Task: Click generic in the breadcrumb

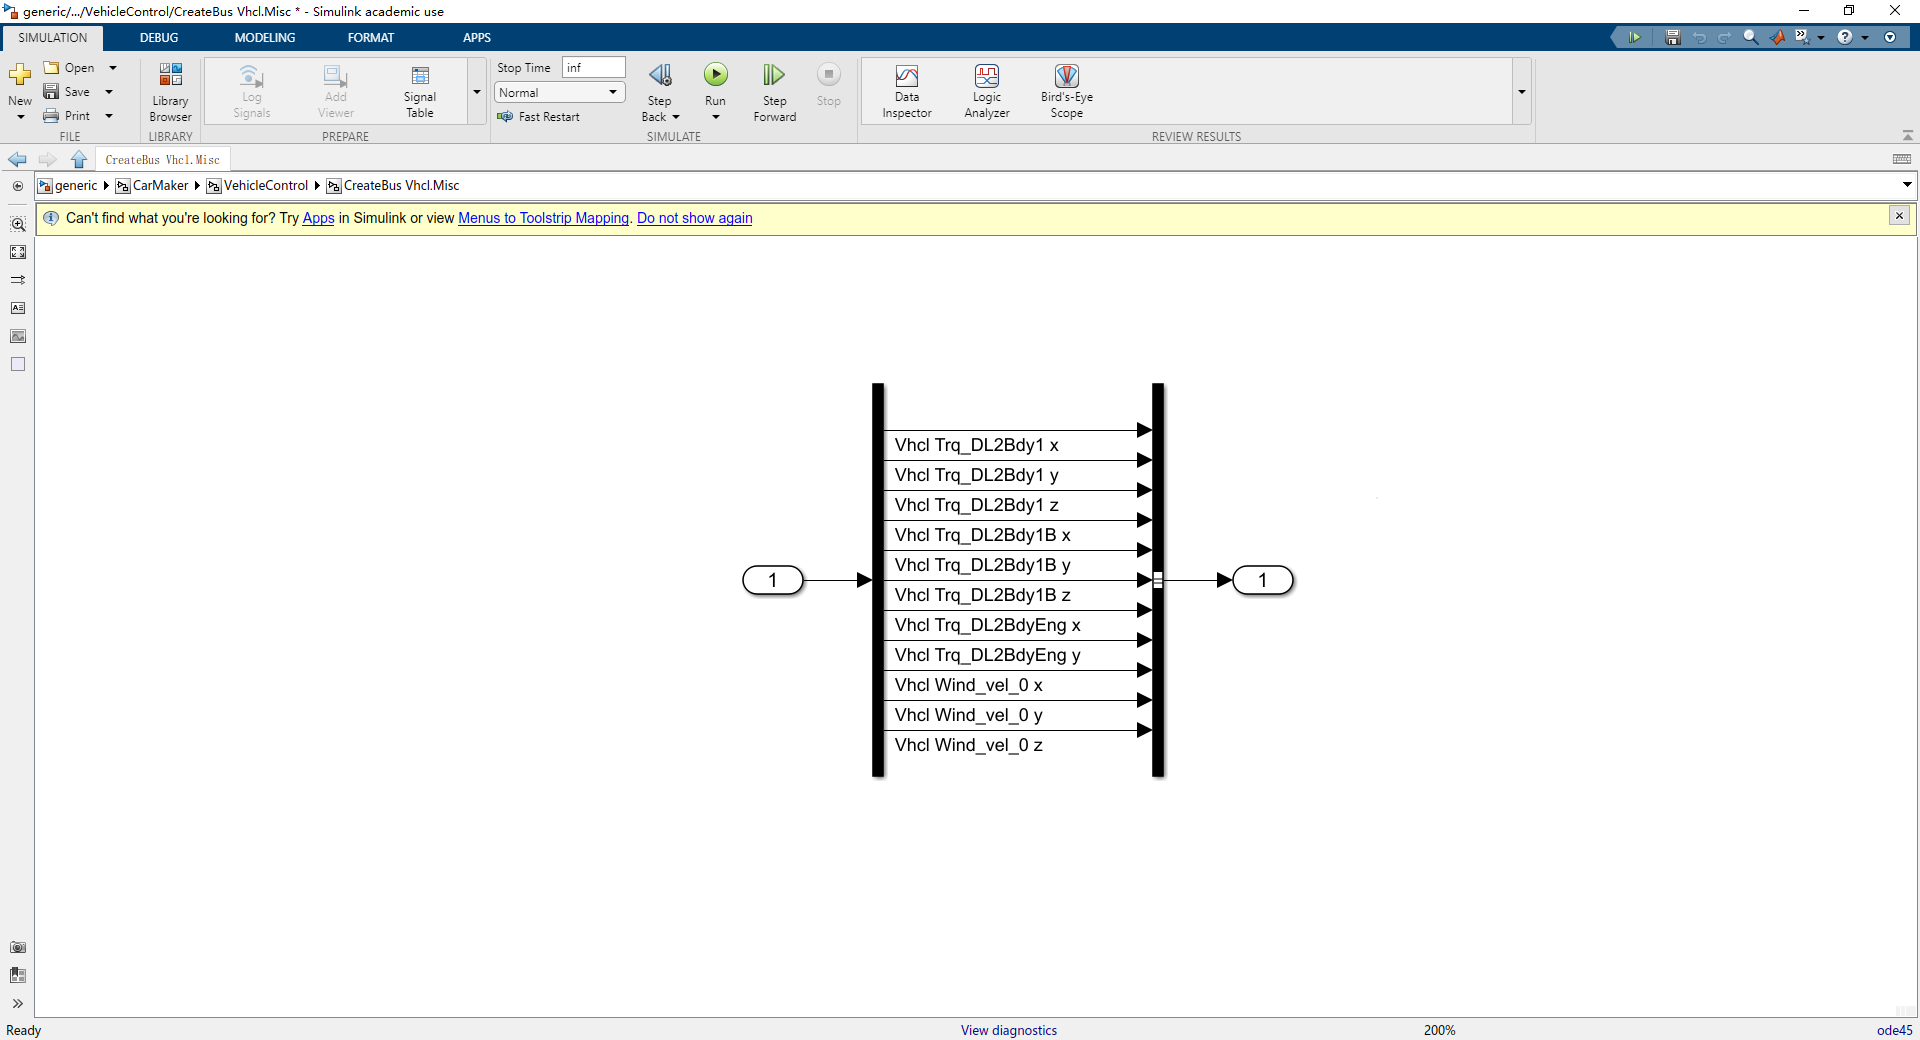Action: [76, 186]
